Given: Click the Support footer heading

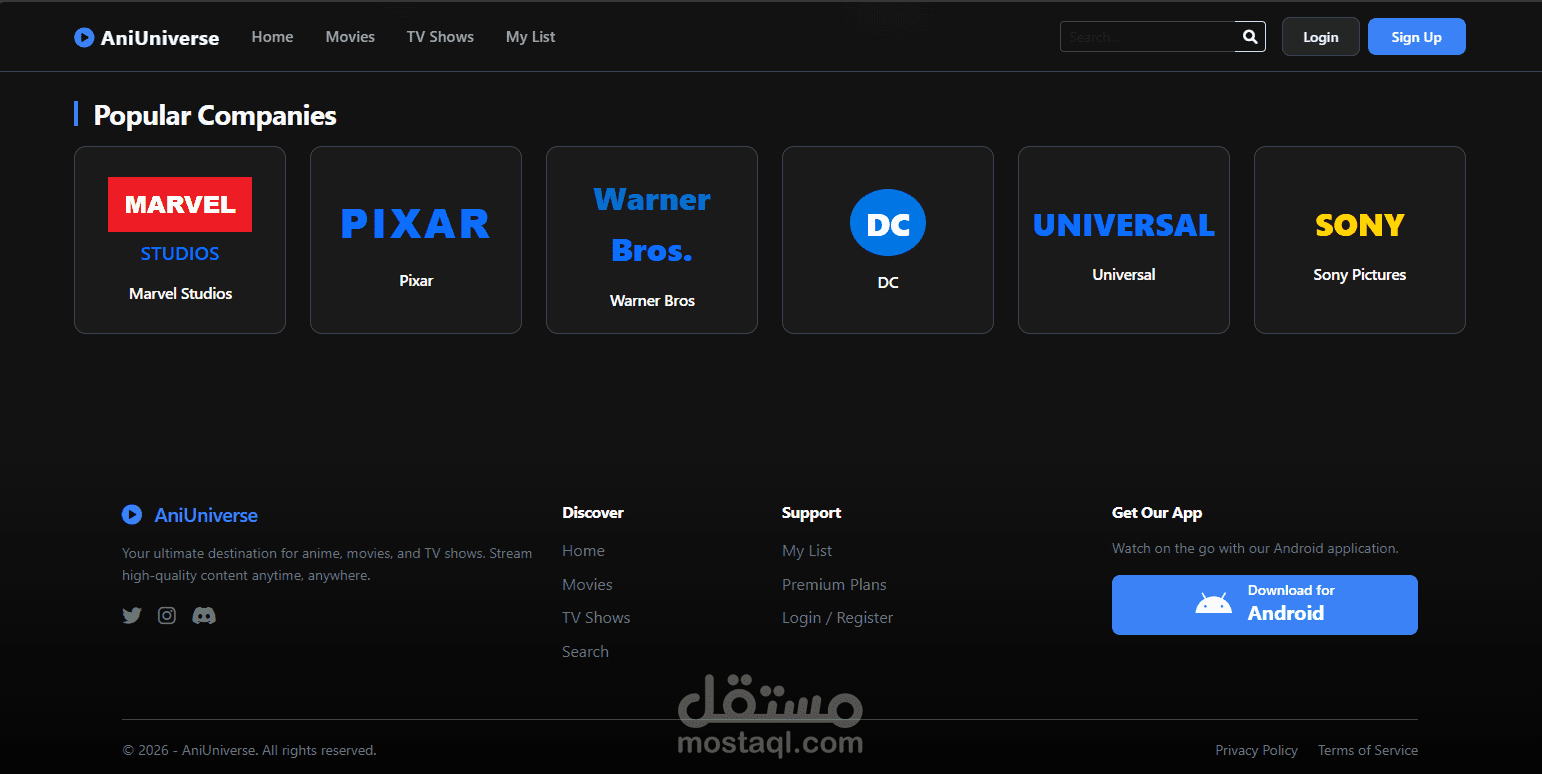Looking at the screenshot, I should [x=811, y=513].
